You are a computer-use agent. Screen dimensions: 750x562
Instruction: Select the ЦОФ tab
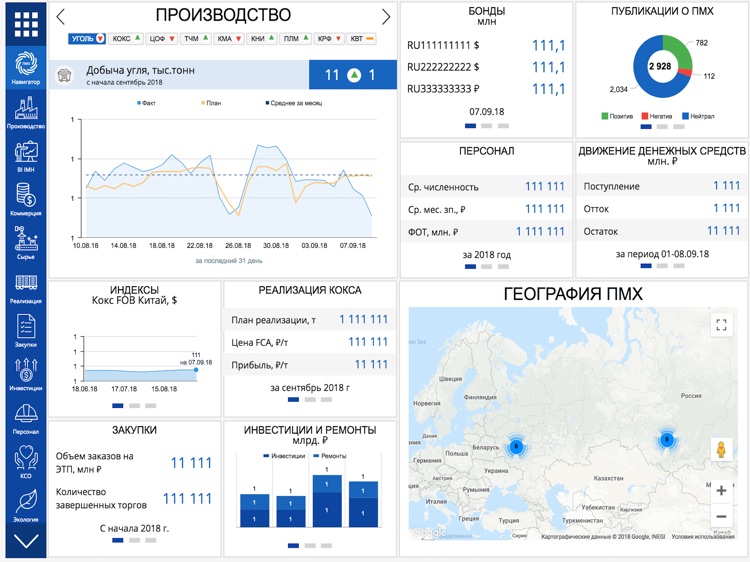tap(161, 39)
